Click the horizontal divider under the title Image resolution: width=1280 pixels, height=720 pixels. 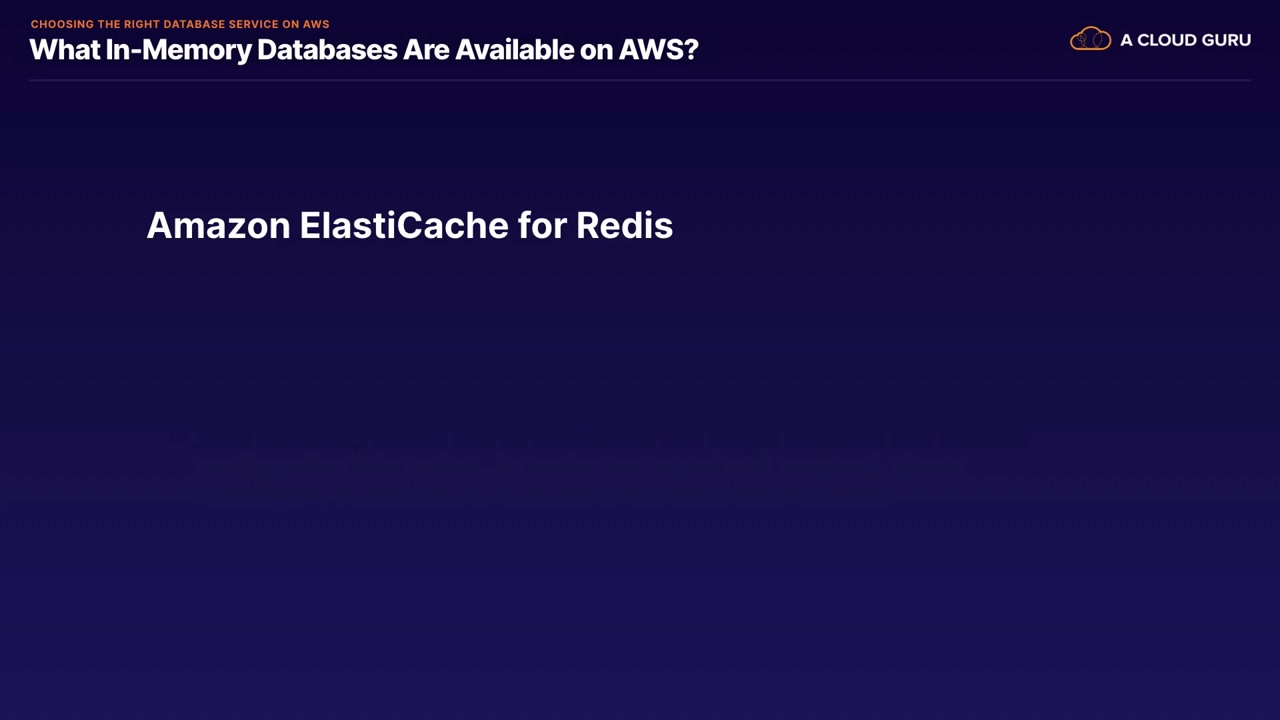pos(640,80)
